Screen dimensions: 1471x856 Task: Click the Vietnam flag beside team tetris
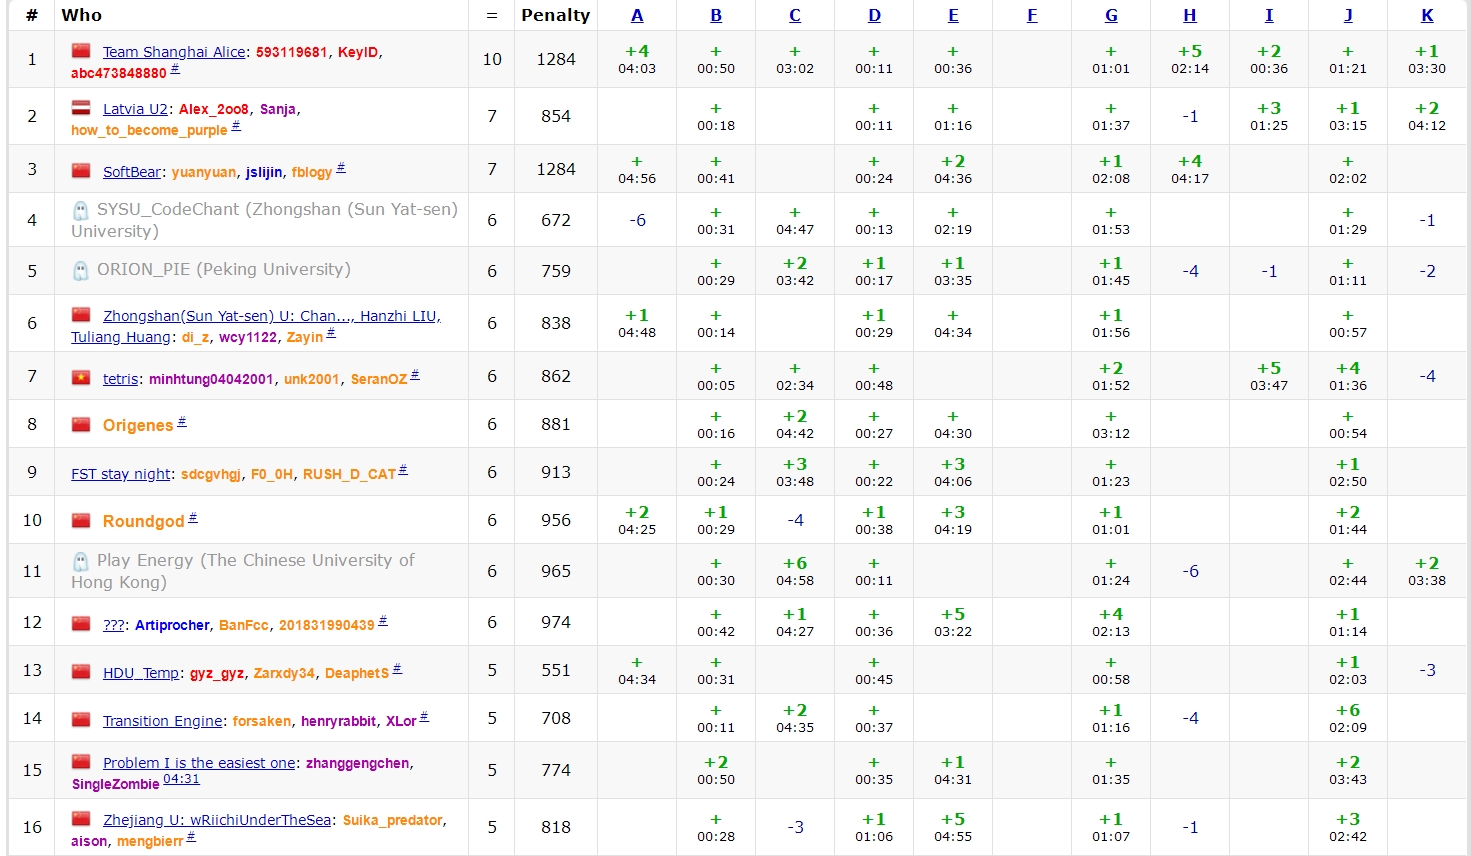pos(81,378)
